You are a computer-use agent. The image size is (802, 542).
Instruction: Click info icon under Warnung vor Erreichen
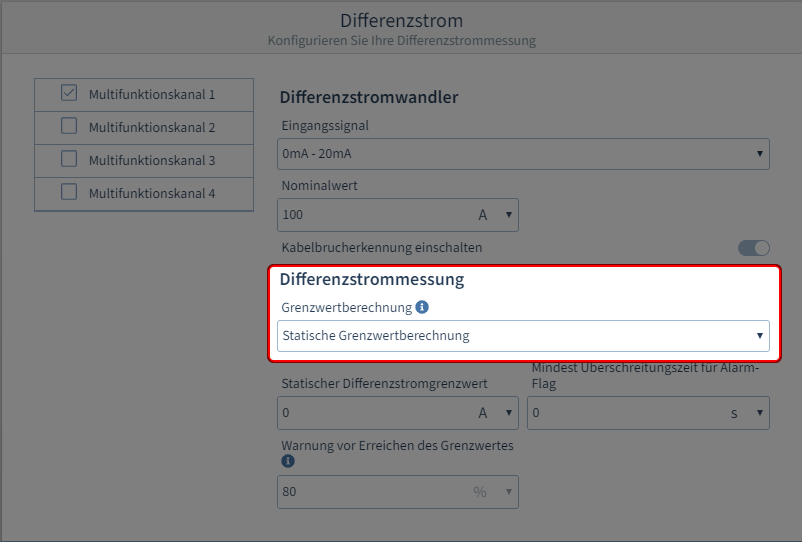click(288, 461)
